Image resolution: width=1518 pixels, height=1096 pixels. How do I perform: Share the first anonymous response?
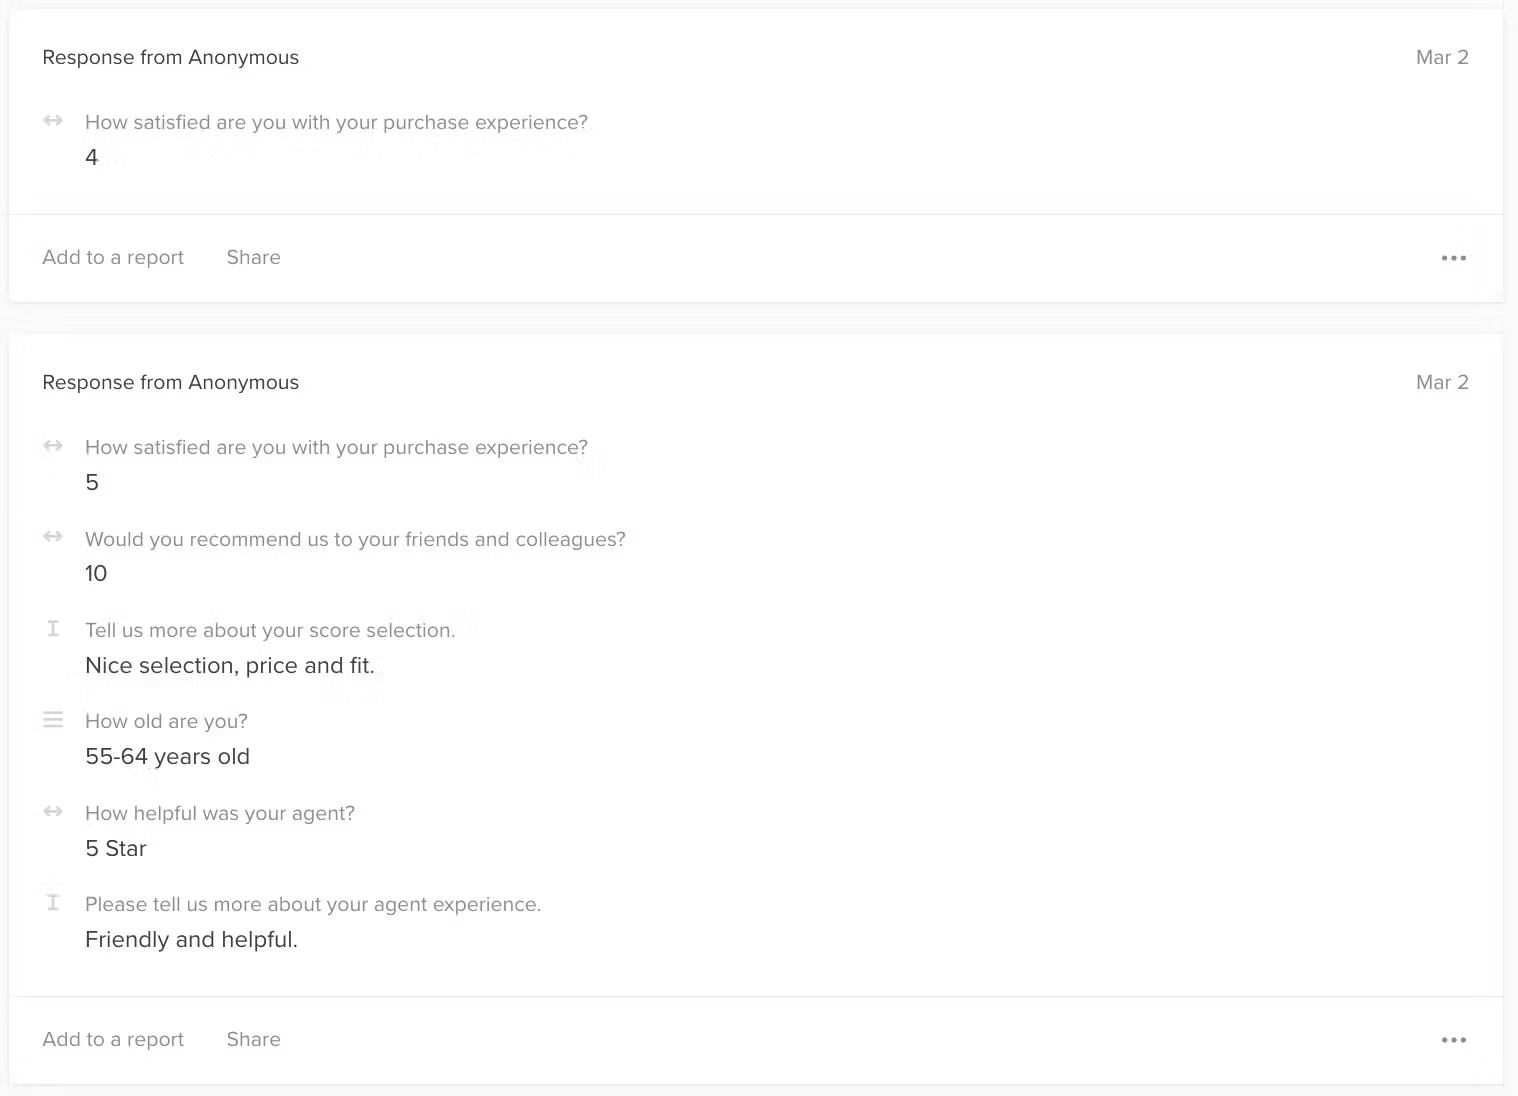coord(254,257)
